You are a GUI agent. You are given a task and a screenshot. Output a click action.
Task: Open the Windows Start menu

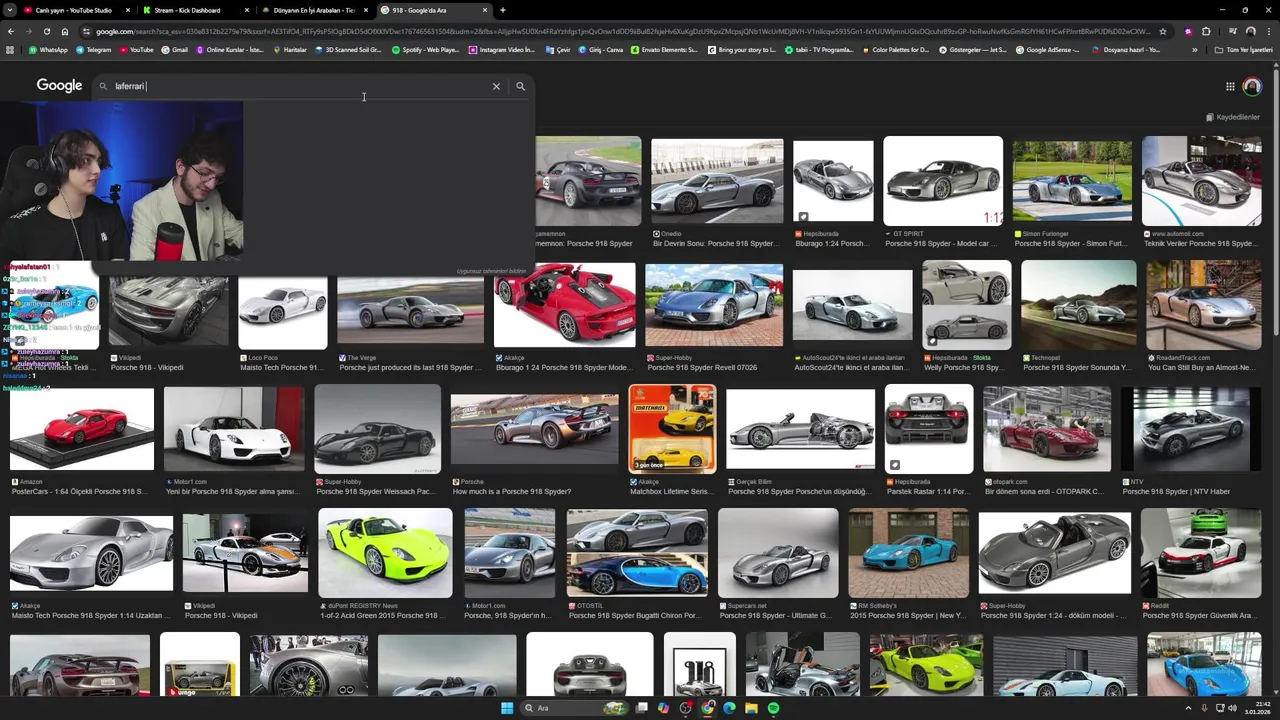(507, 708)
